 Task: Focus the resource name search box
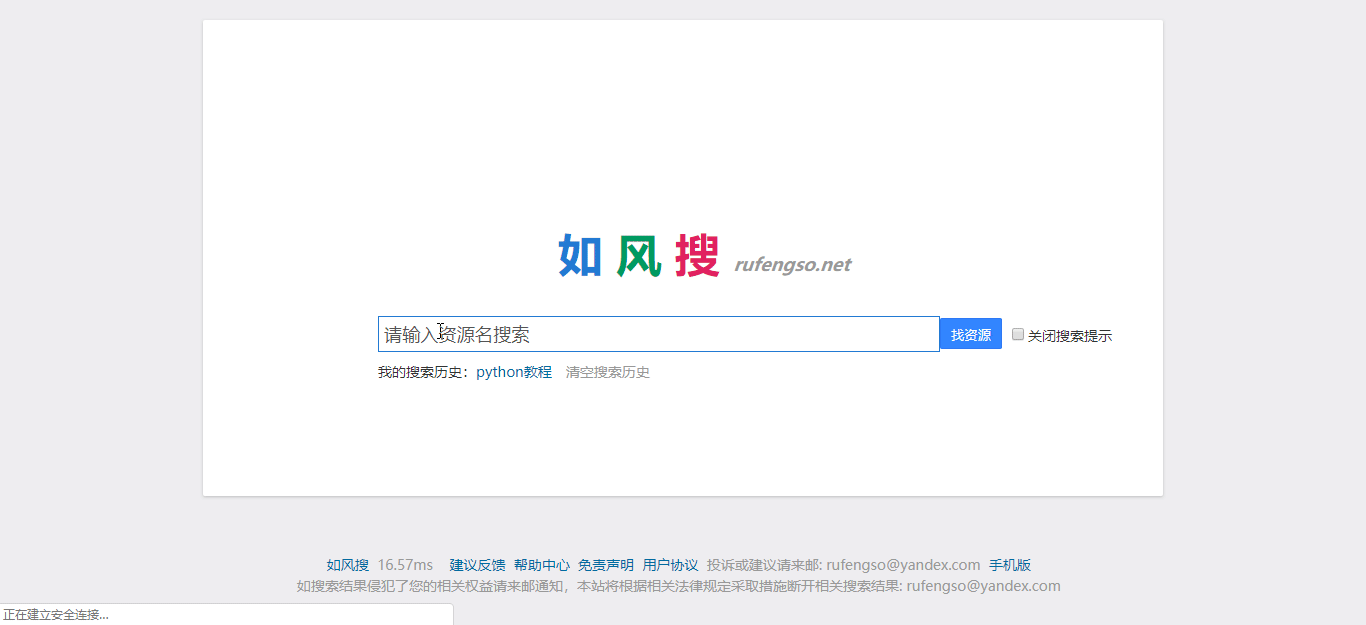tap(659, 334)
